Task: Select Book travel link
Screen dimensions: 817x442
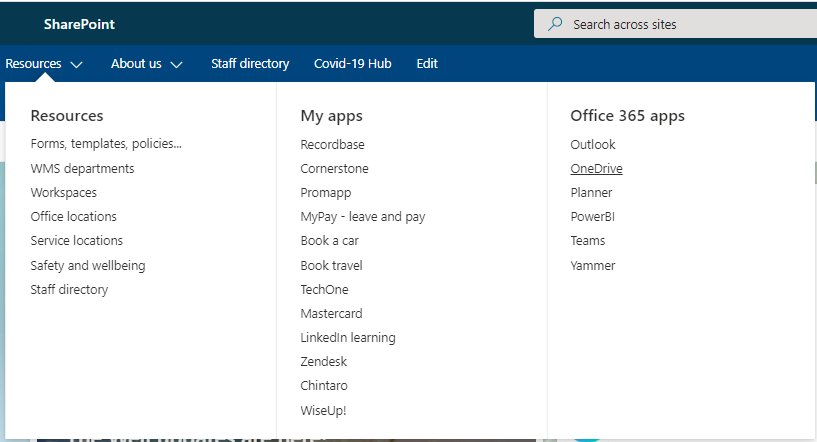Action: pyautogui.click(x=331, y=265)
